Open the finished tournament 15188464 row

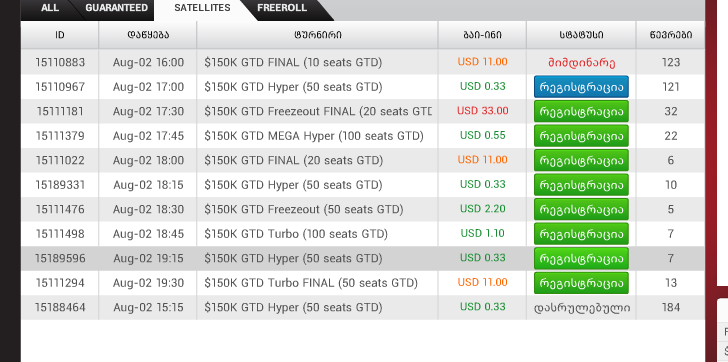[363, 307]
